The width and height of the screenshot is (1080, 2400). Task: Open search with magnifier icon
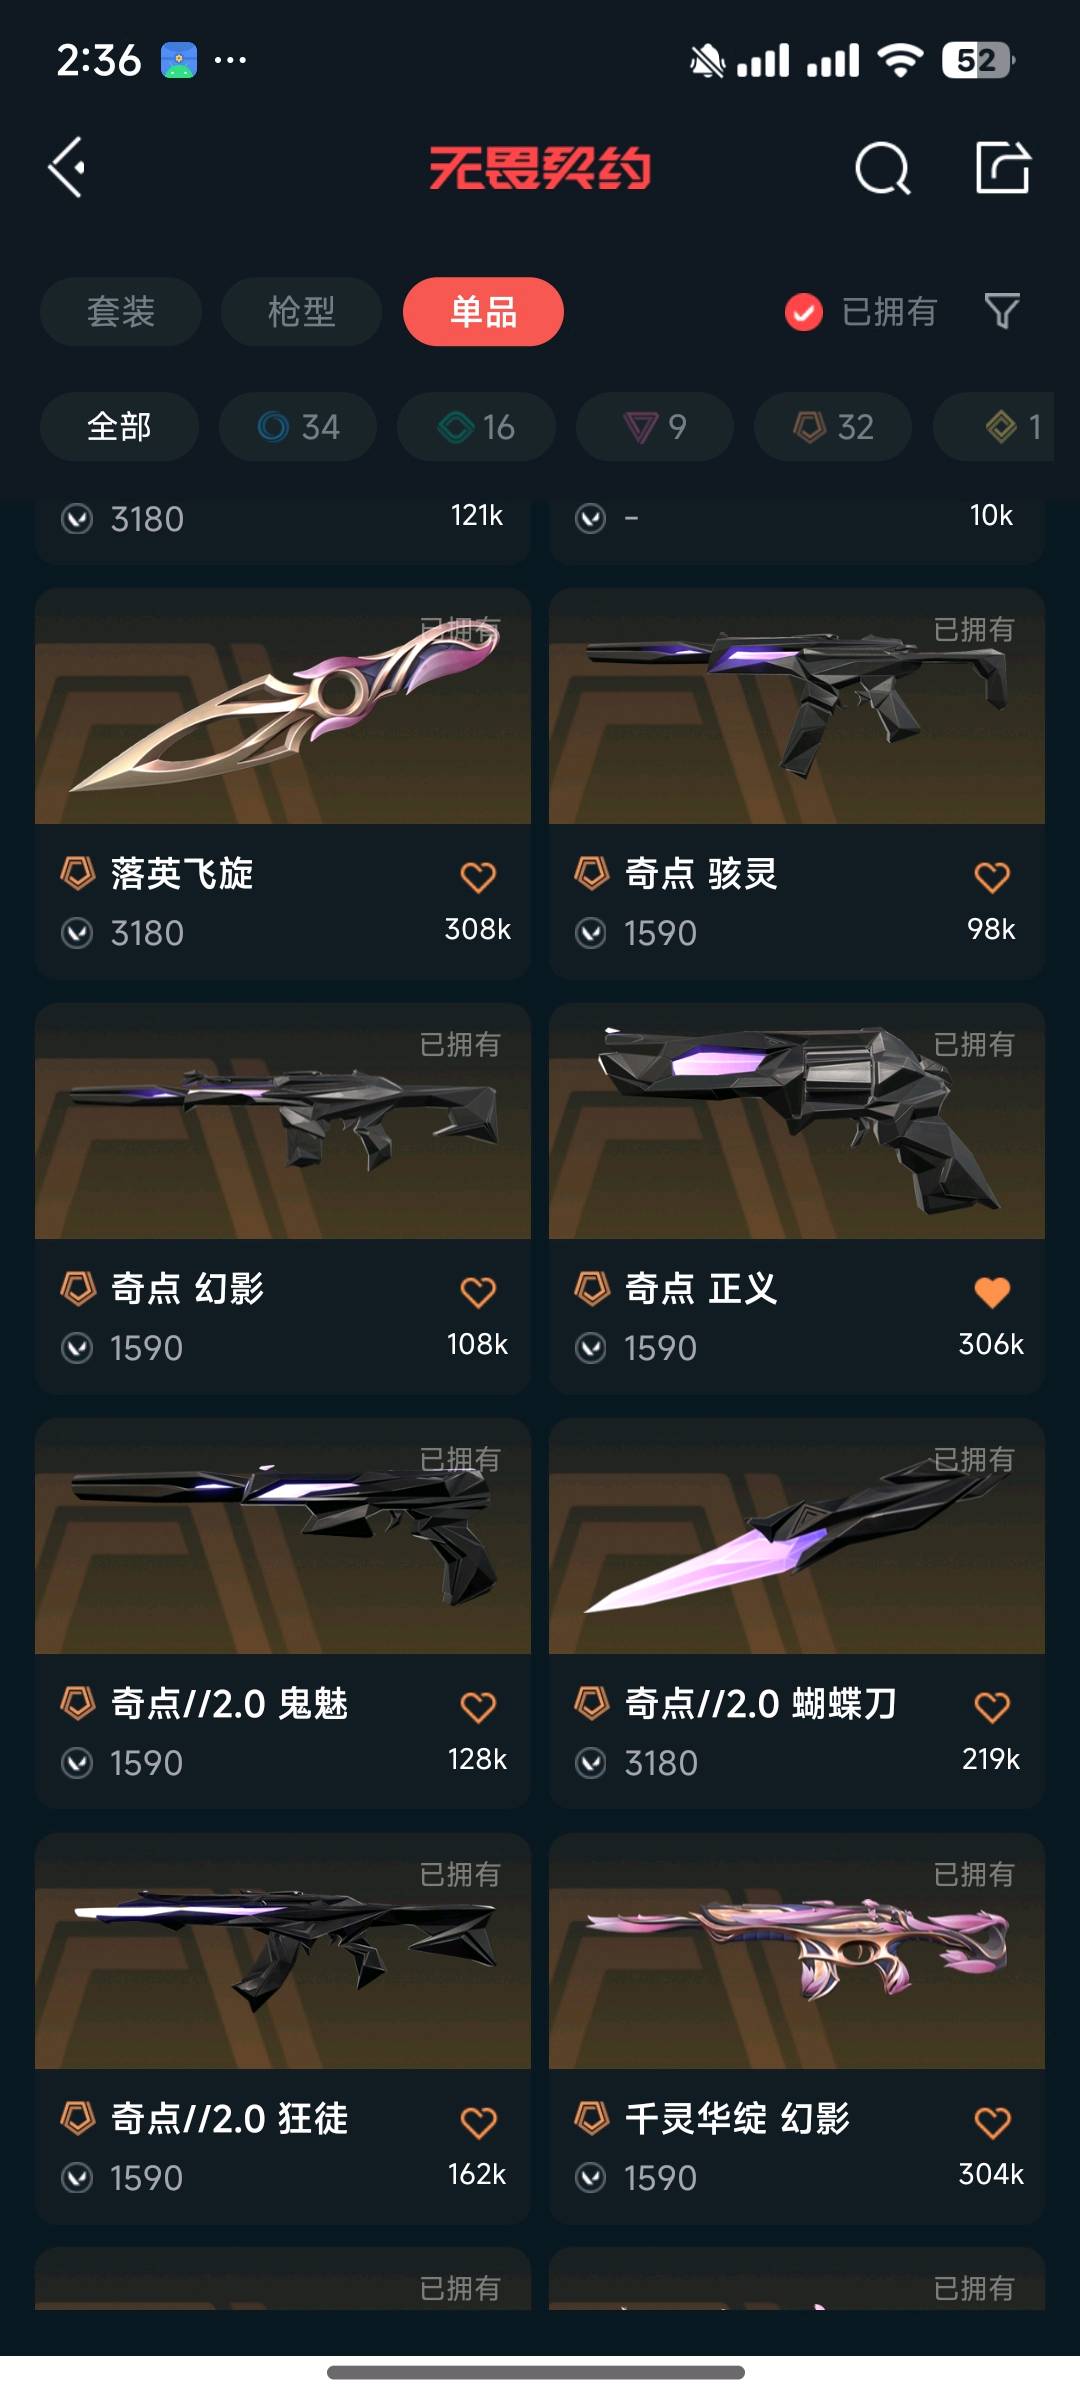pos(883,168)
